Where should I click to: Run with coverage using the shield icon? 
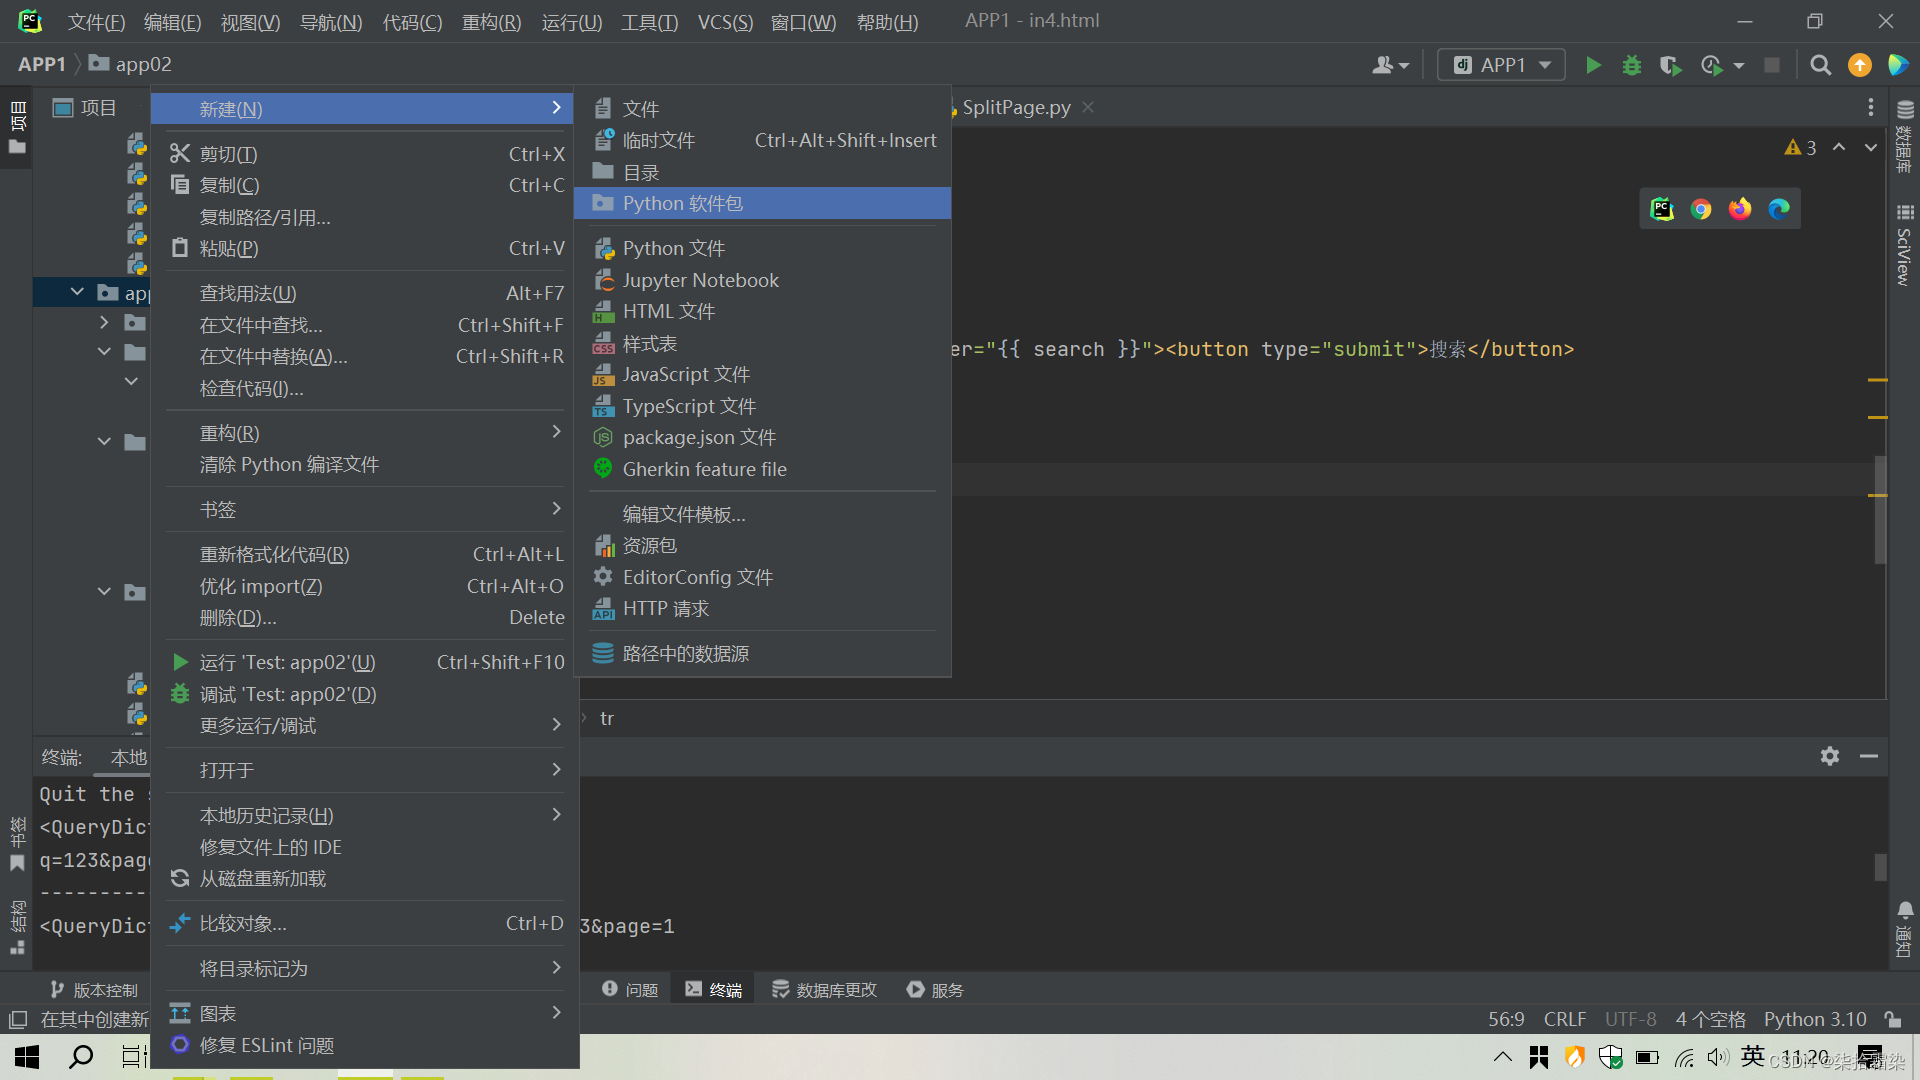1670,64
